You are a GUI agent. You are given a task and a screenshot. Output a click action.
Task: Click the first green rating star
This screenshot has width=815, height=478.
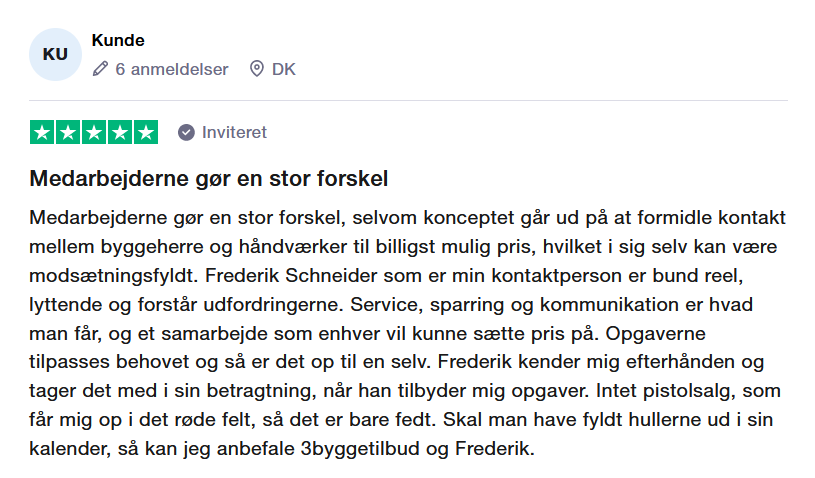coord(43,132)
